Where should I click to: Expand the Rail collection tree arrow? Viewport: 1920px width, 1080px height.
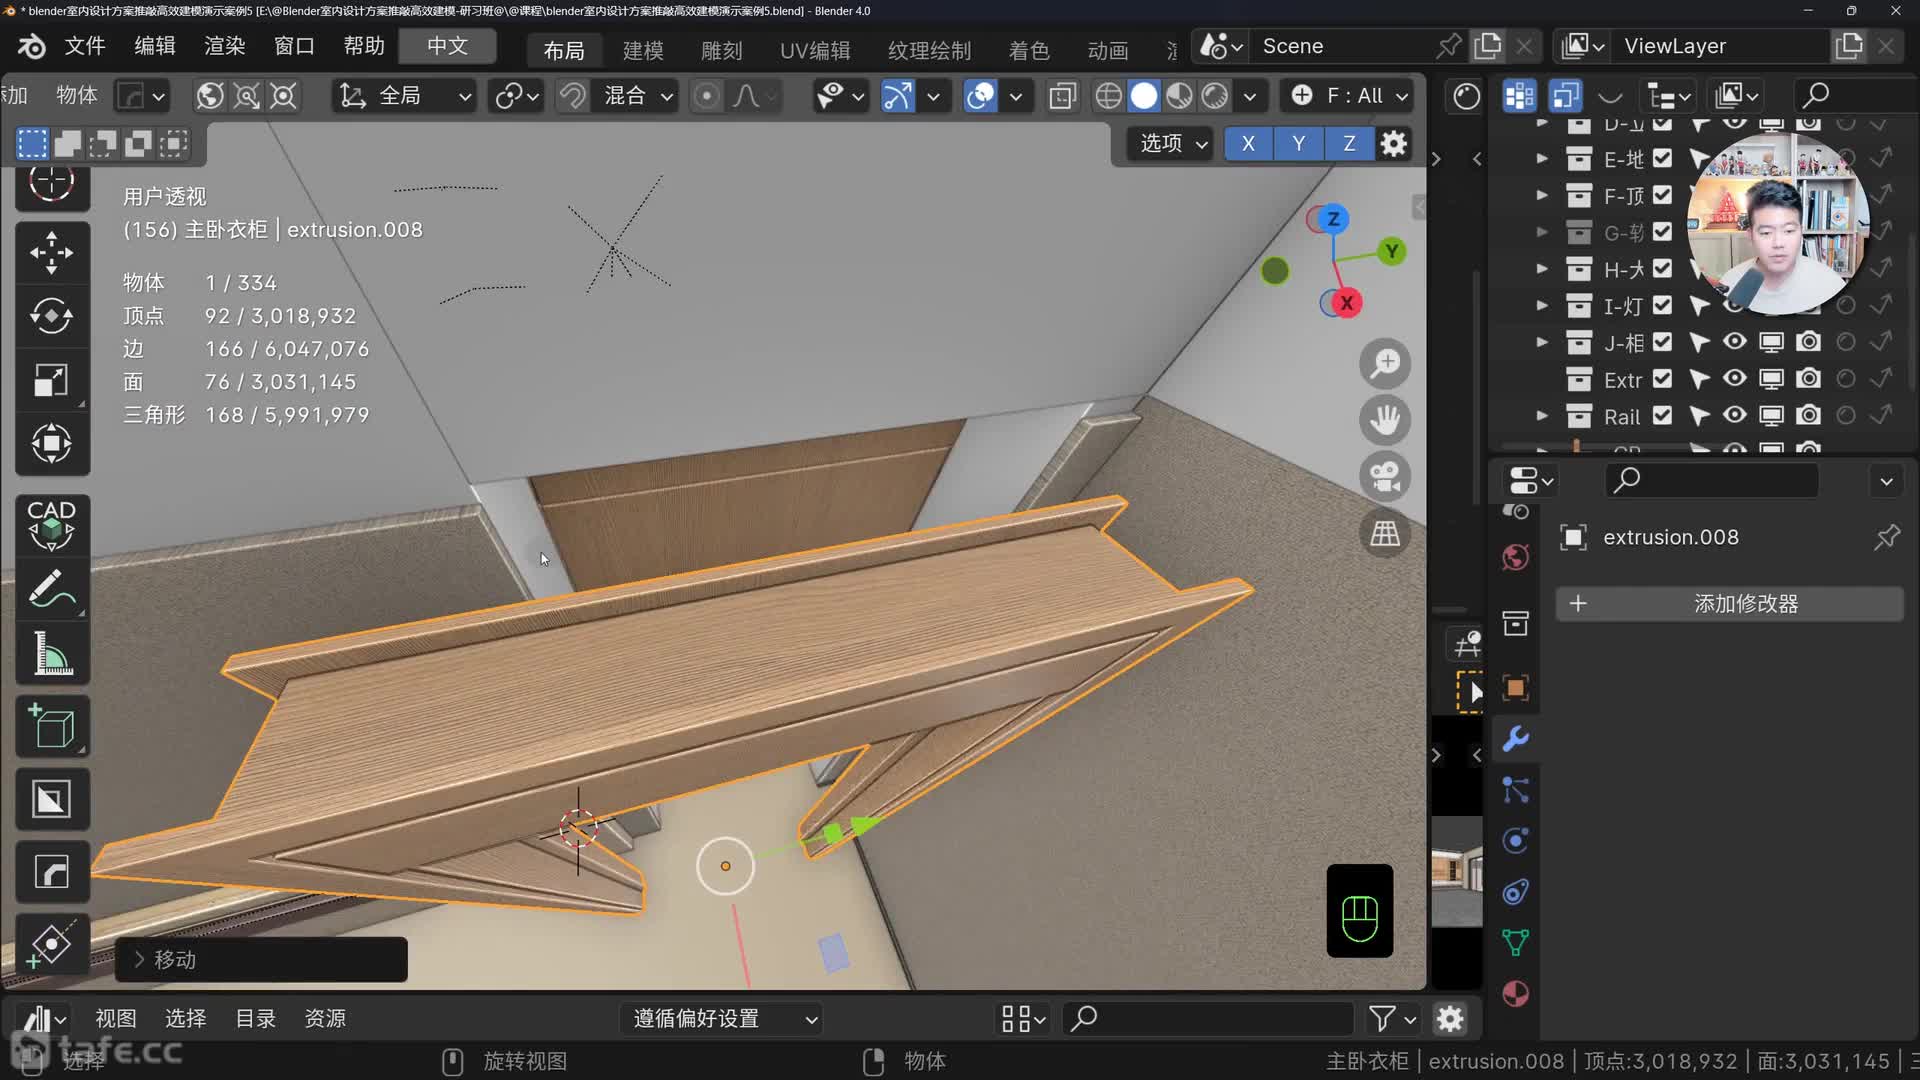[x=1542, y=415]
